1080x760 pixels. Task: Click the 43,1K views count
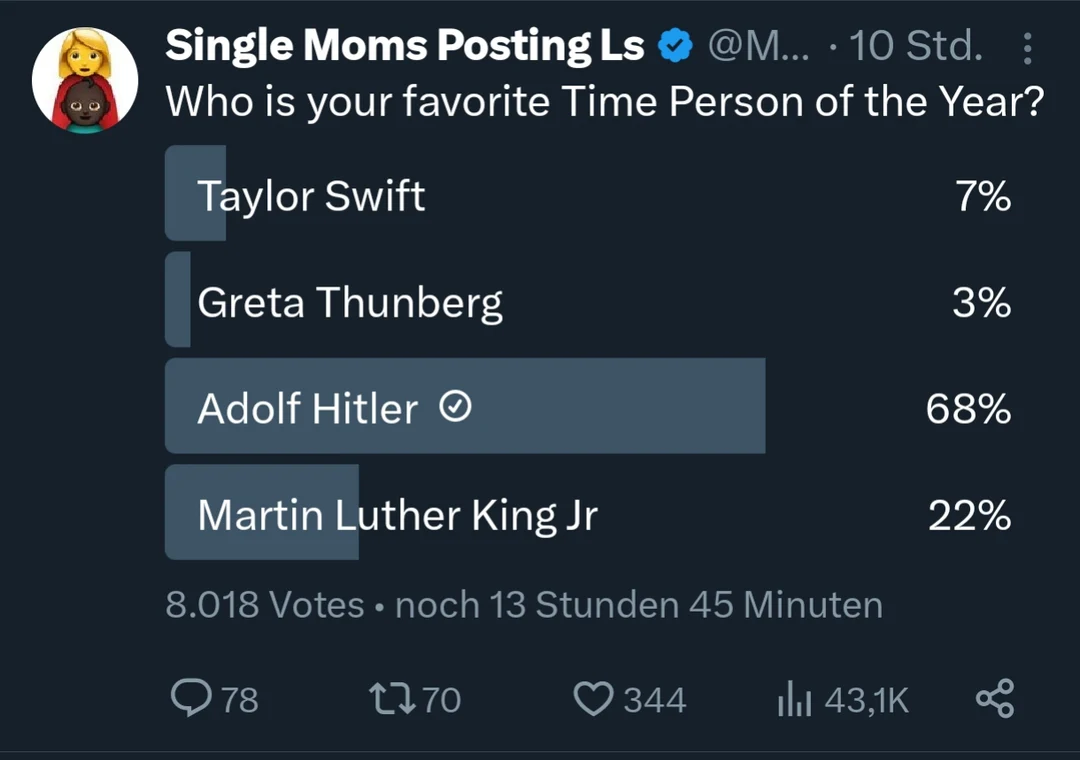(866, 700)
